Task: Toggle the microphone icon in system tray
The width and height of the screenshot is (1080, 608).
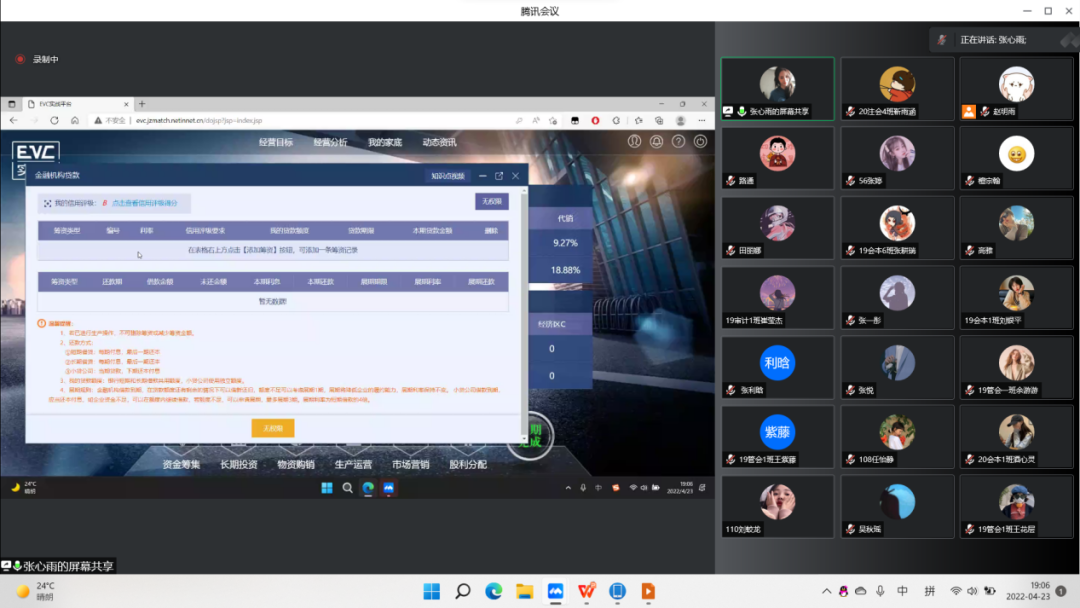Action: [x=881, y=591]
